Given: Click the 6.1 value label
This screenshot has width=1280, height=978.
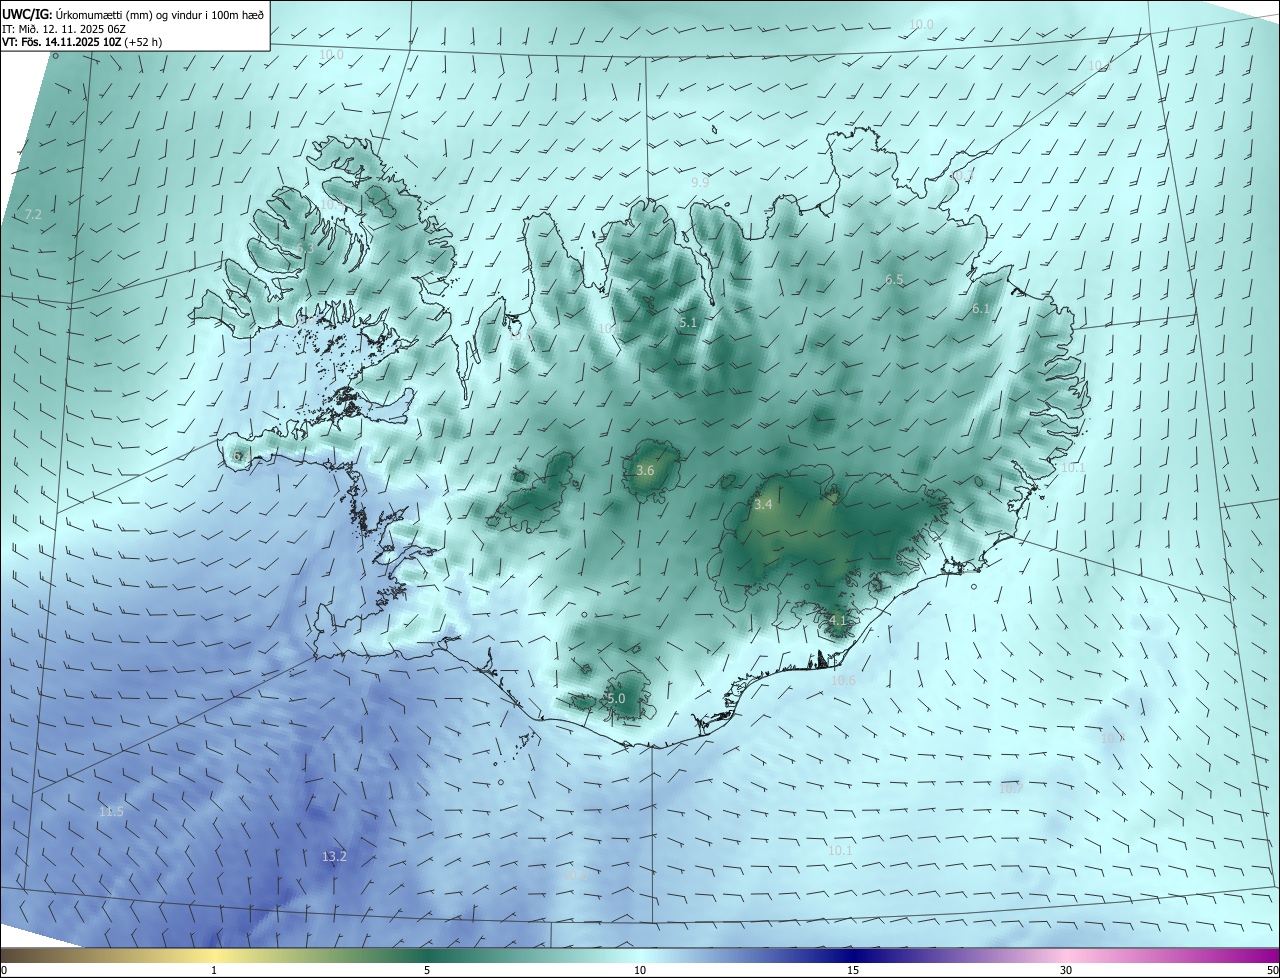Looking at the screenshot, I should pos(980,309).
